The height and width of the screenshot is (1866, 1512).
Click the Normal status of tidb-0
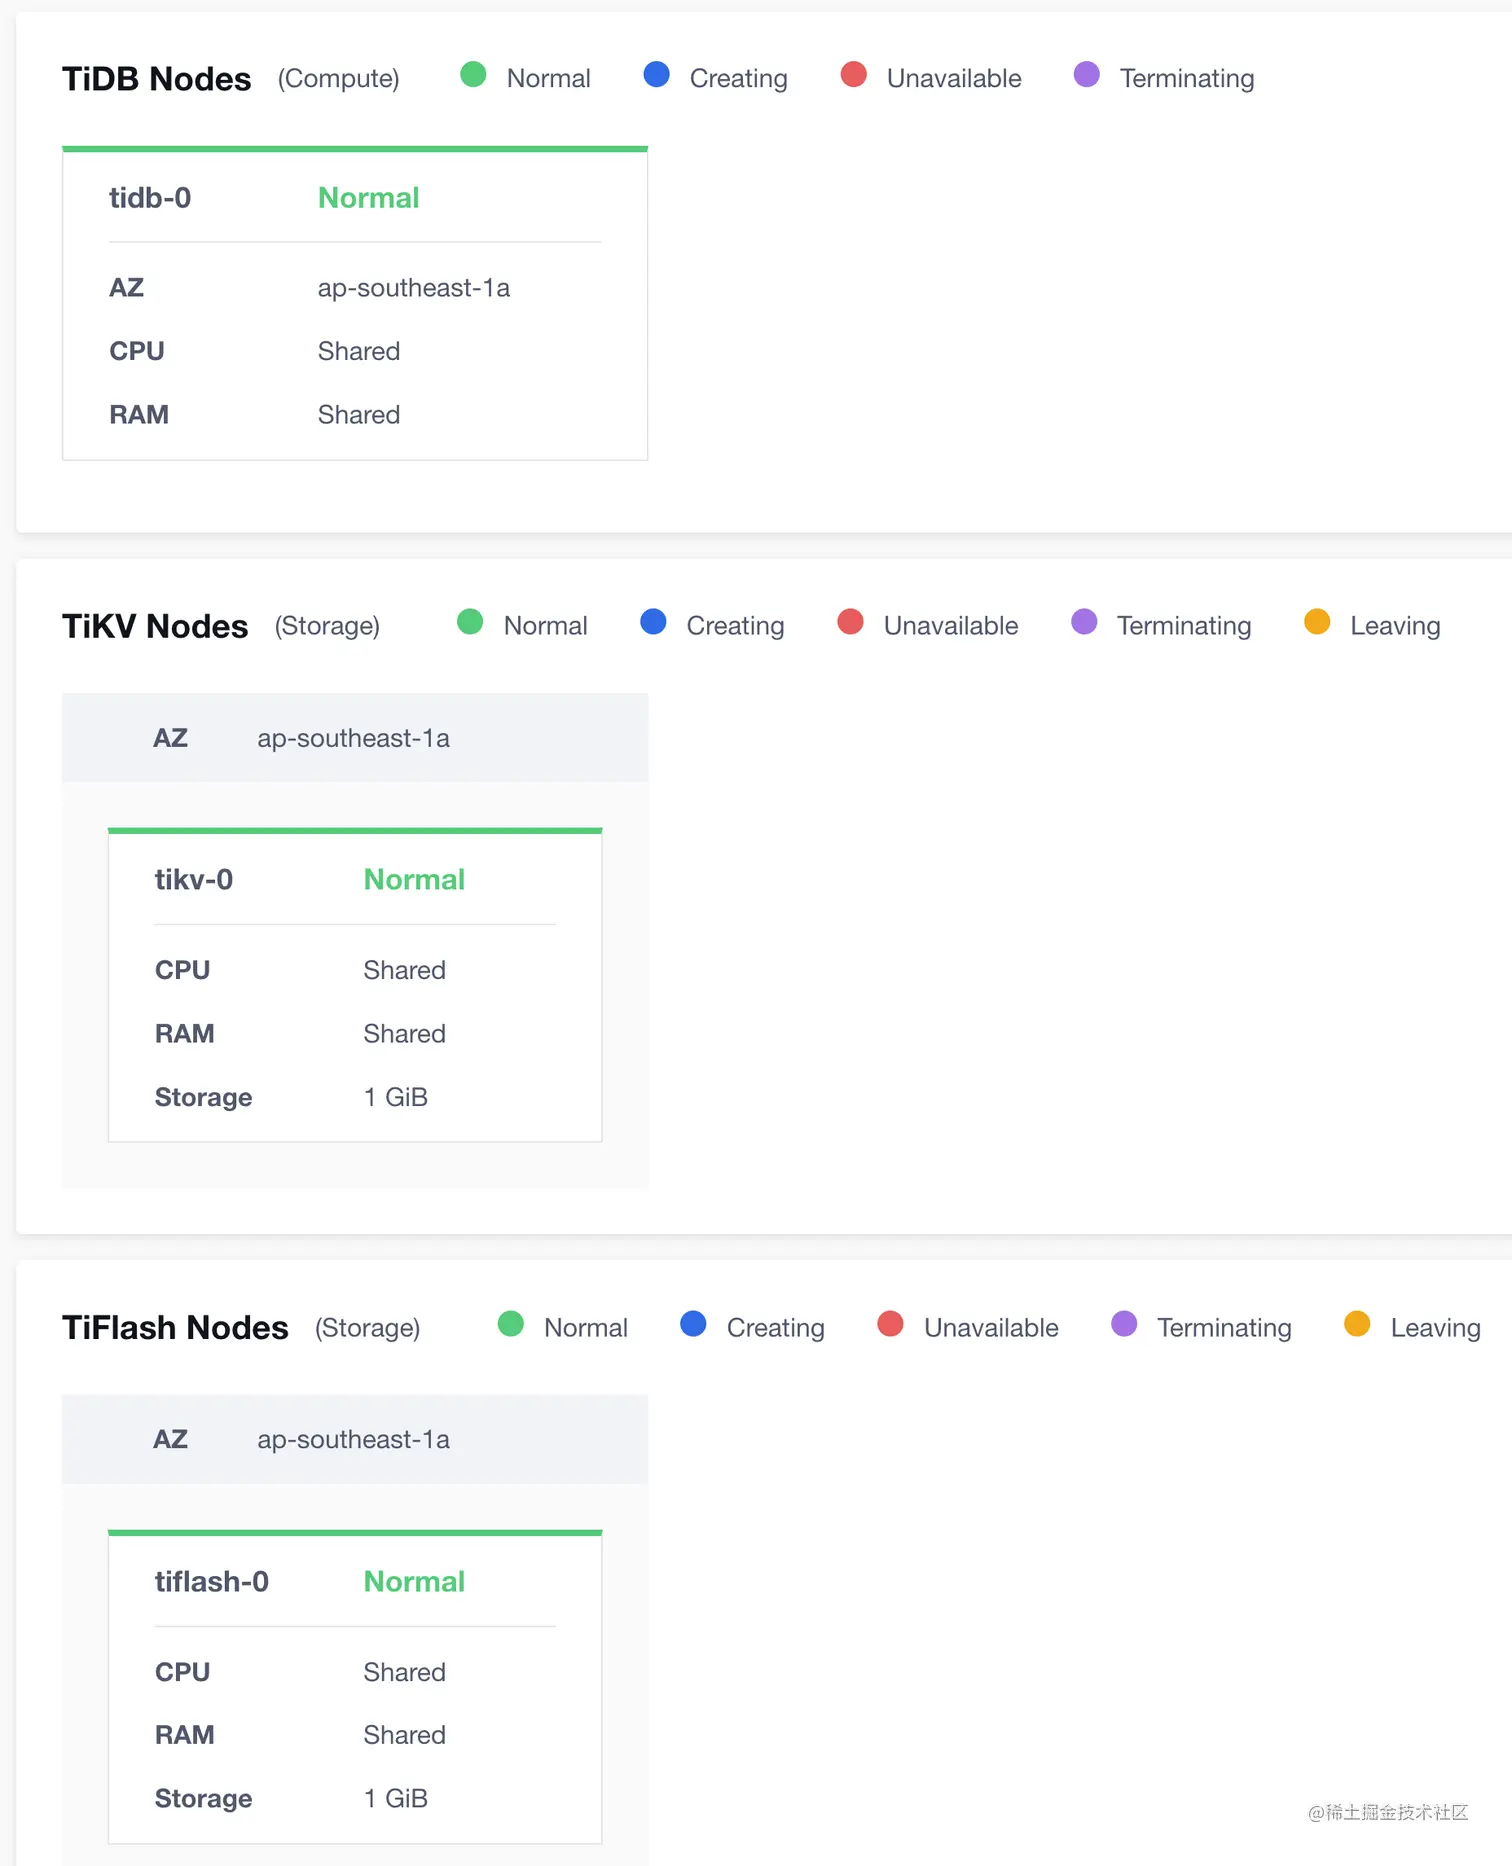[369, 198]
